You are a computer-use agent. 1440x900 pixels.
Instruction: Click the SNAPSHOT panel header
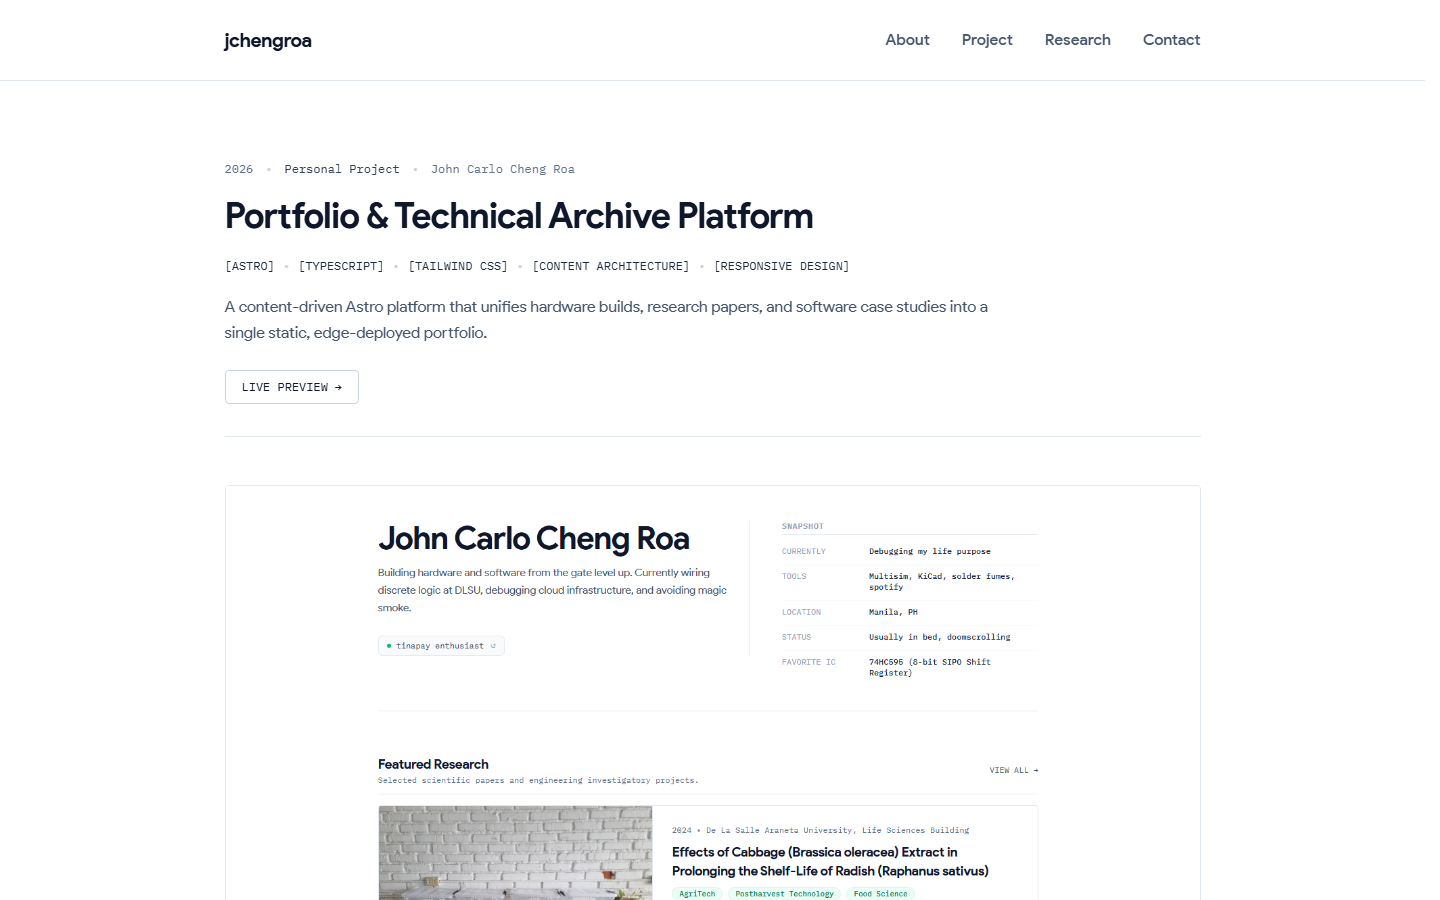click(x=803, y=526)
